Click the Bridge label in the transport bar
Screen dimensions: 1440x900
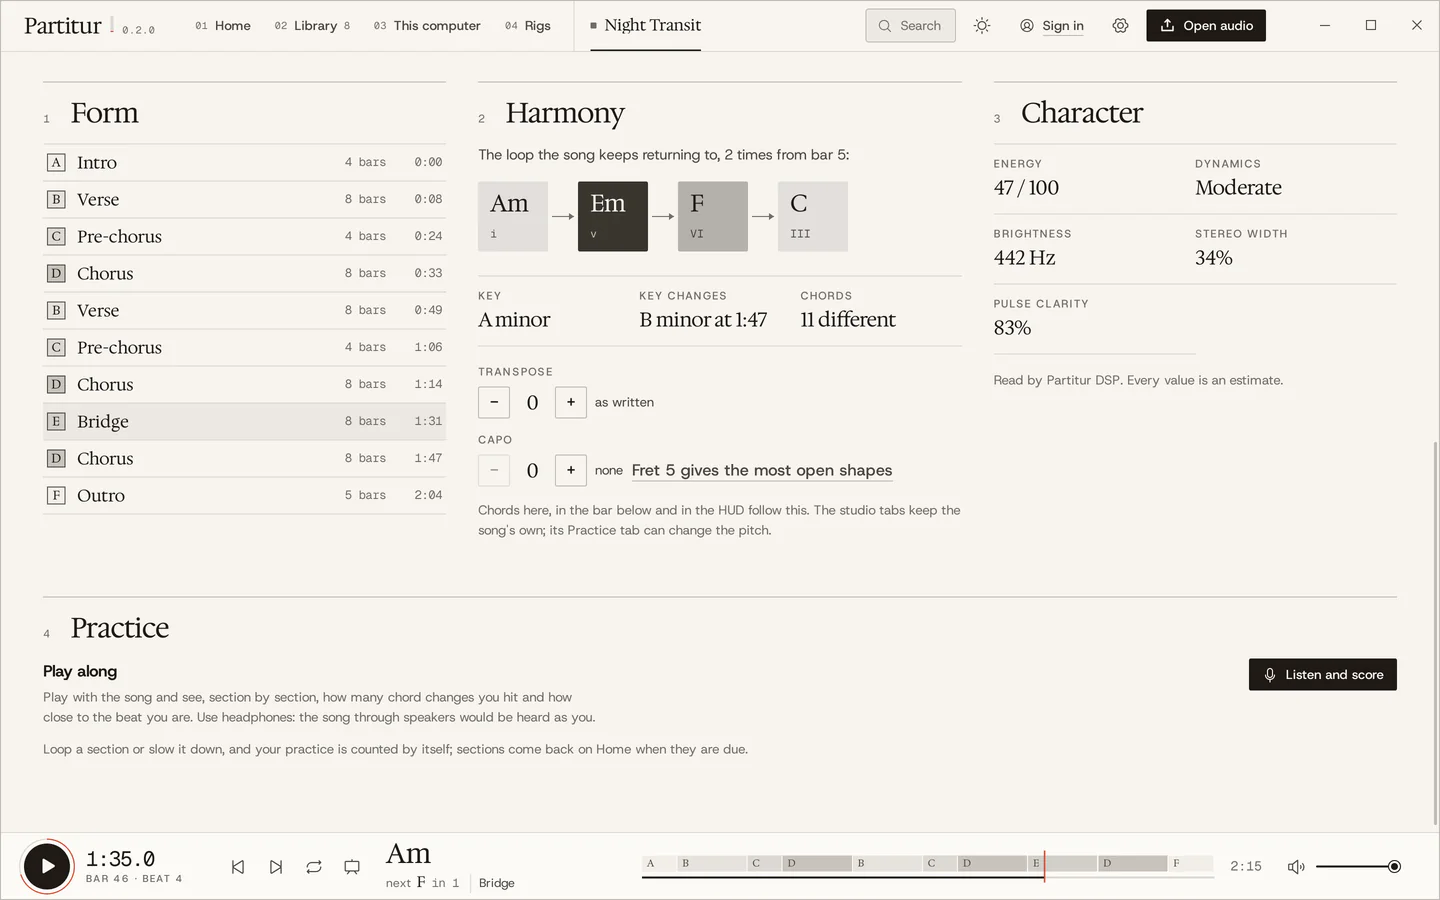click(497, 883)
